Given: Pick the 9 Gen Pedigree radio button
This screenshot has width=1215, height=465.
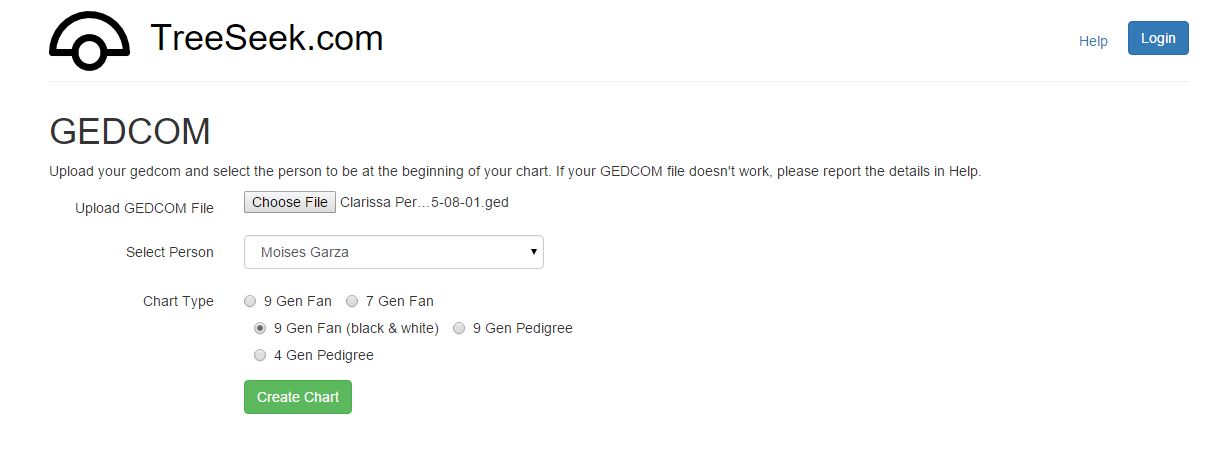Looking at the screenshot, I should (459, 328).
